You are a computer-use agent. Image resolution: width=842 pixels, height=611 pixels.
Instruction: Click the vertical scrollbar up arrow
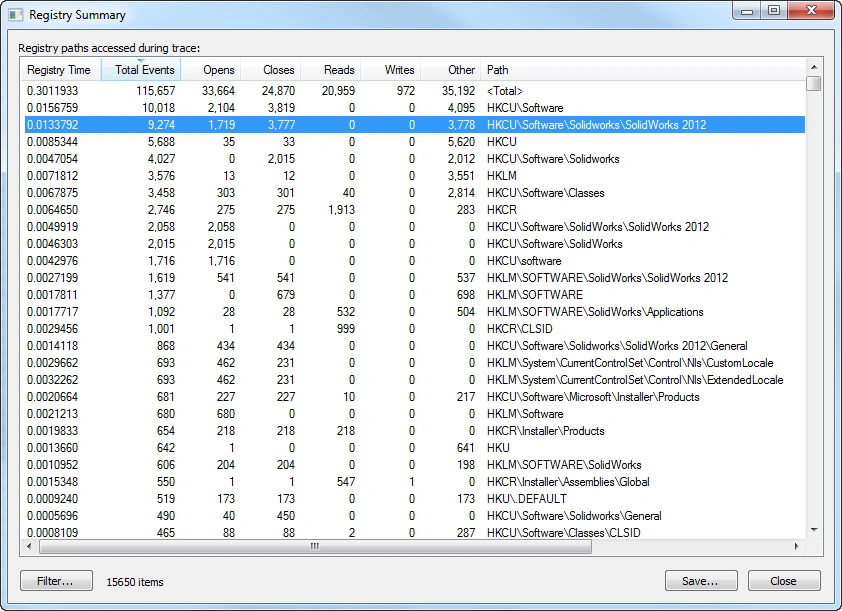point(814,67)
